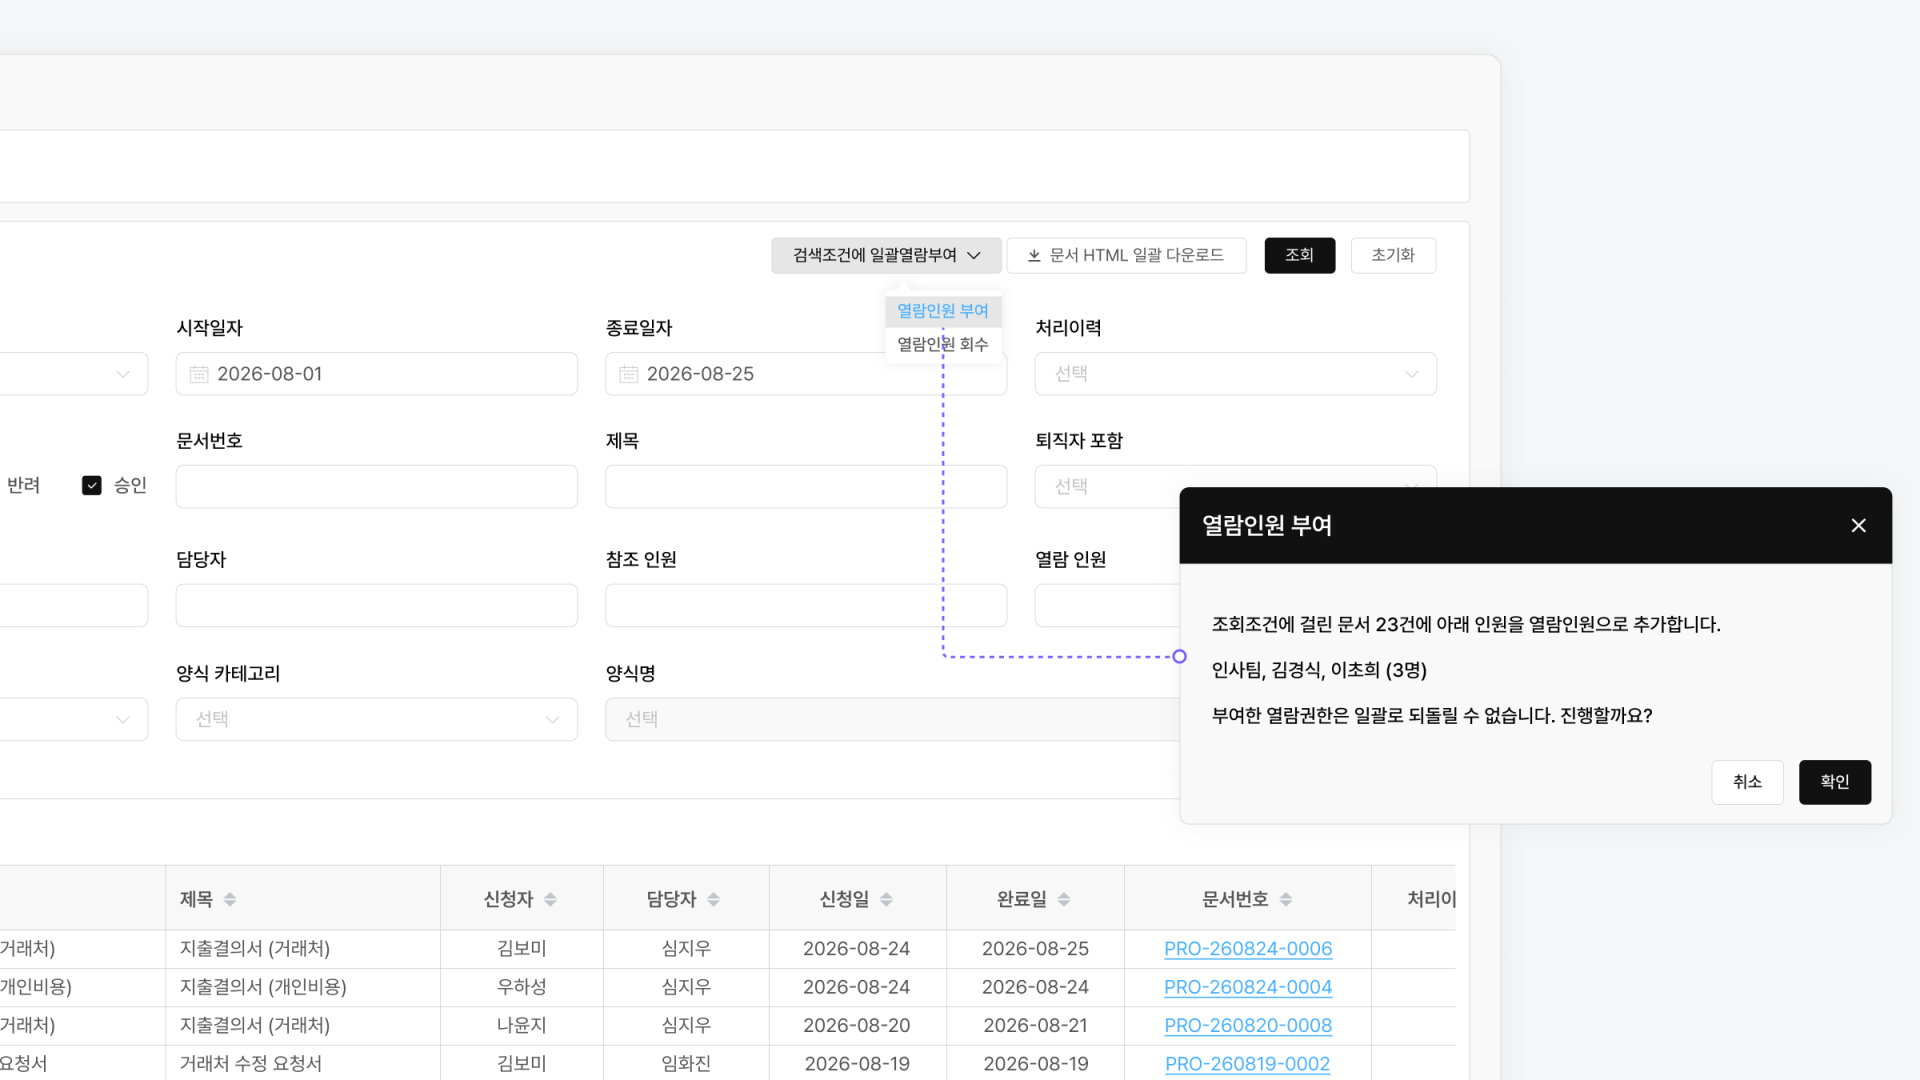Image resolution: width=1920 pixels, height=1080 pixels.
Task: Click the 종료일자 date field 2026-08-25
Action: coord(806,374)
